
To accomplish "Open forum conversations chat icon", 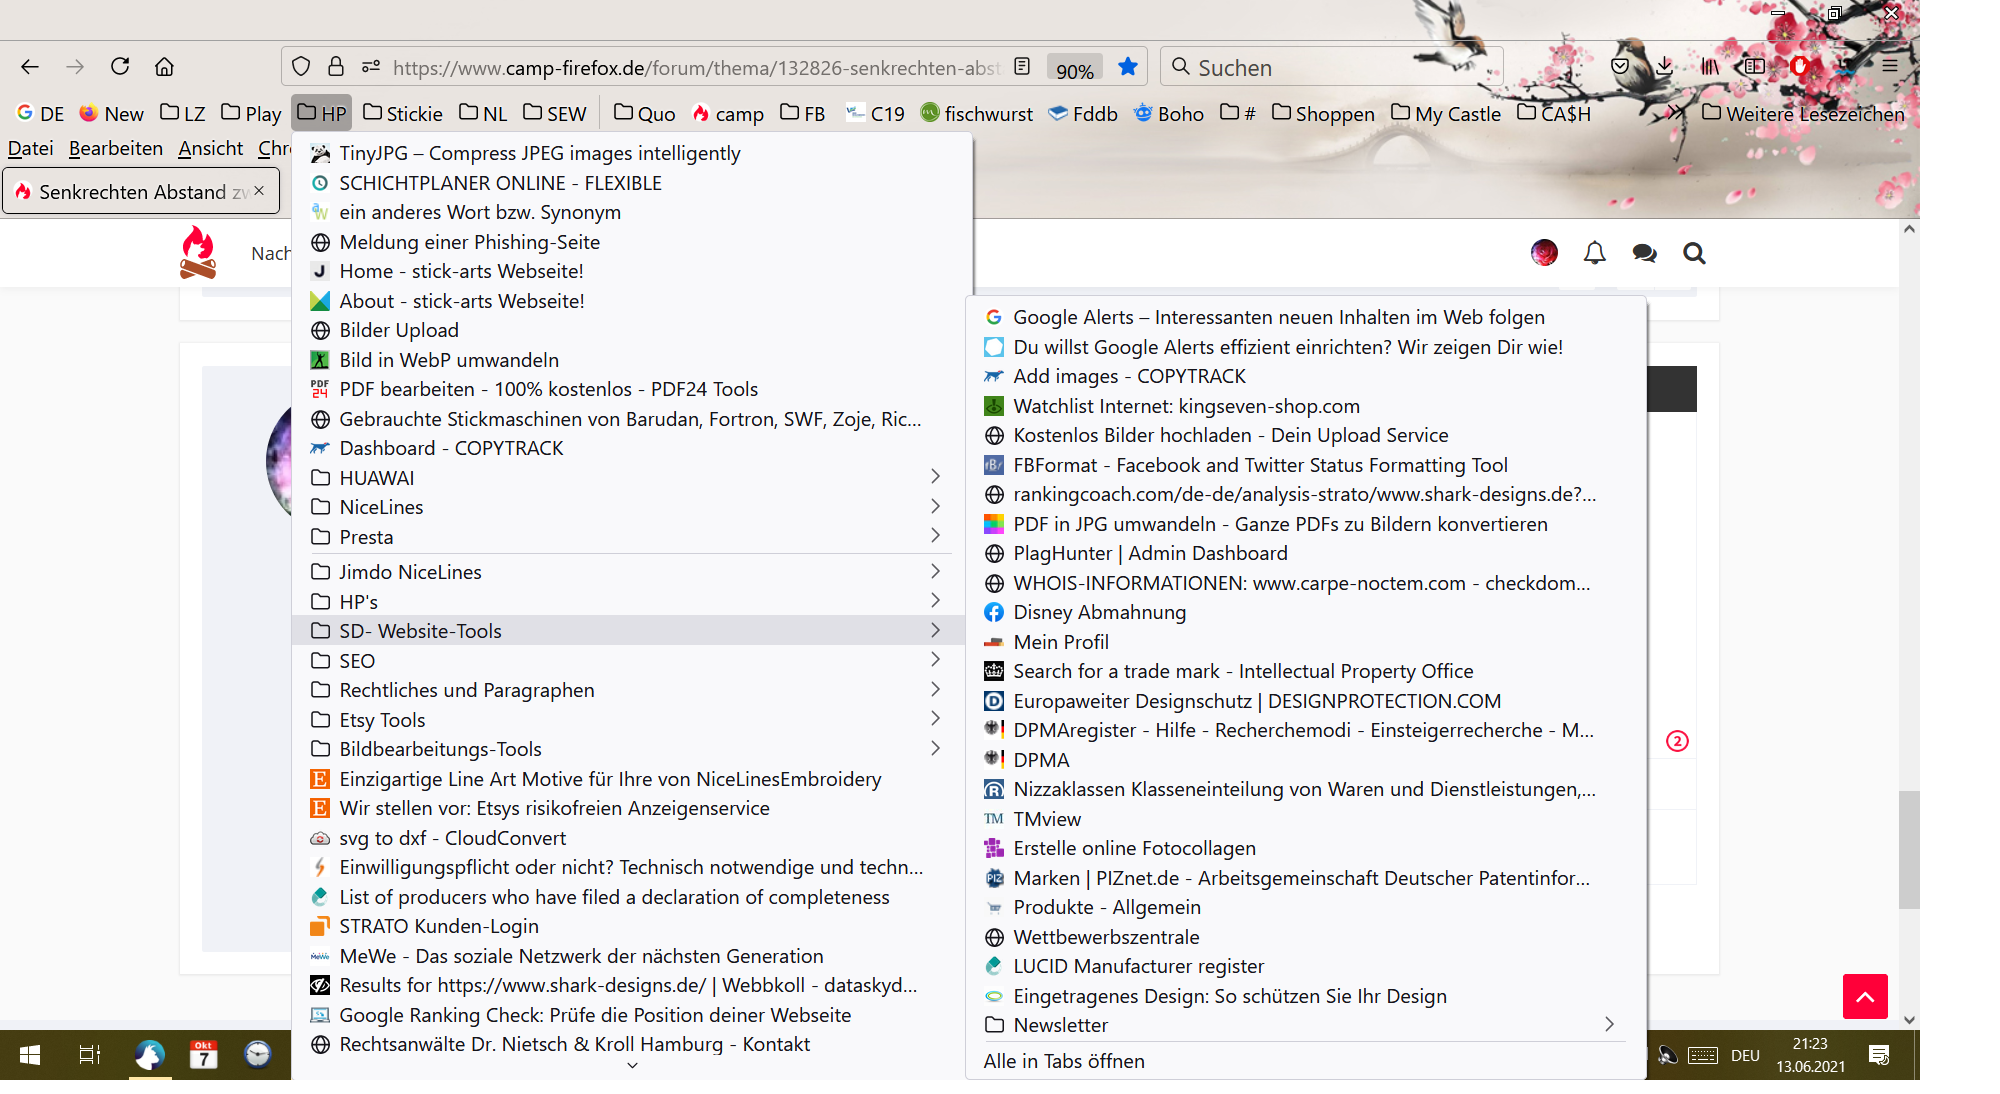I will [1644, 254].
